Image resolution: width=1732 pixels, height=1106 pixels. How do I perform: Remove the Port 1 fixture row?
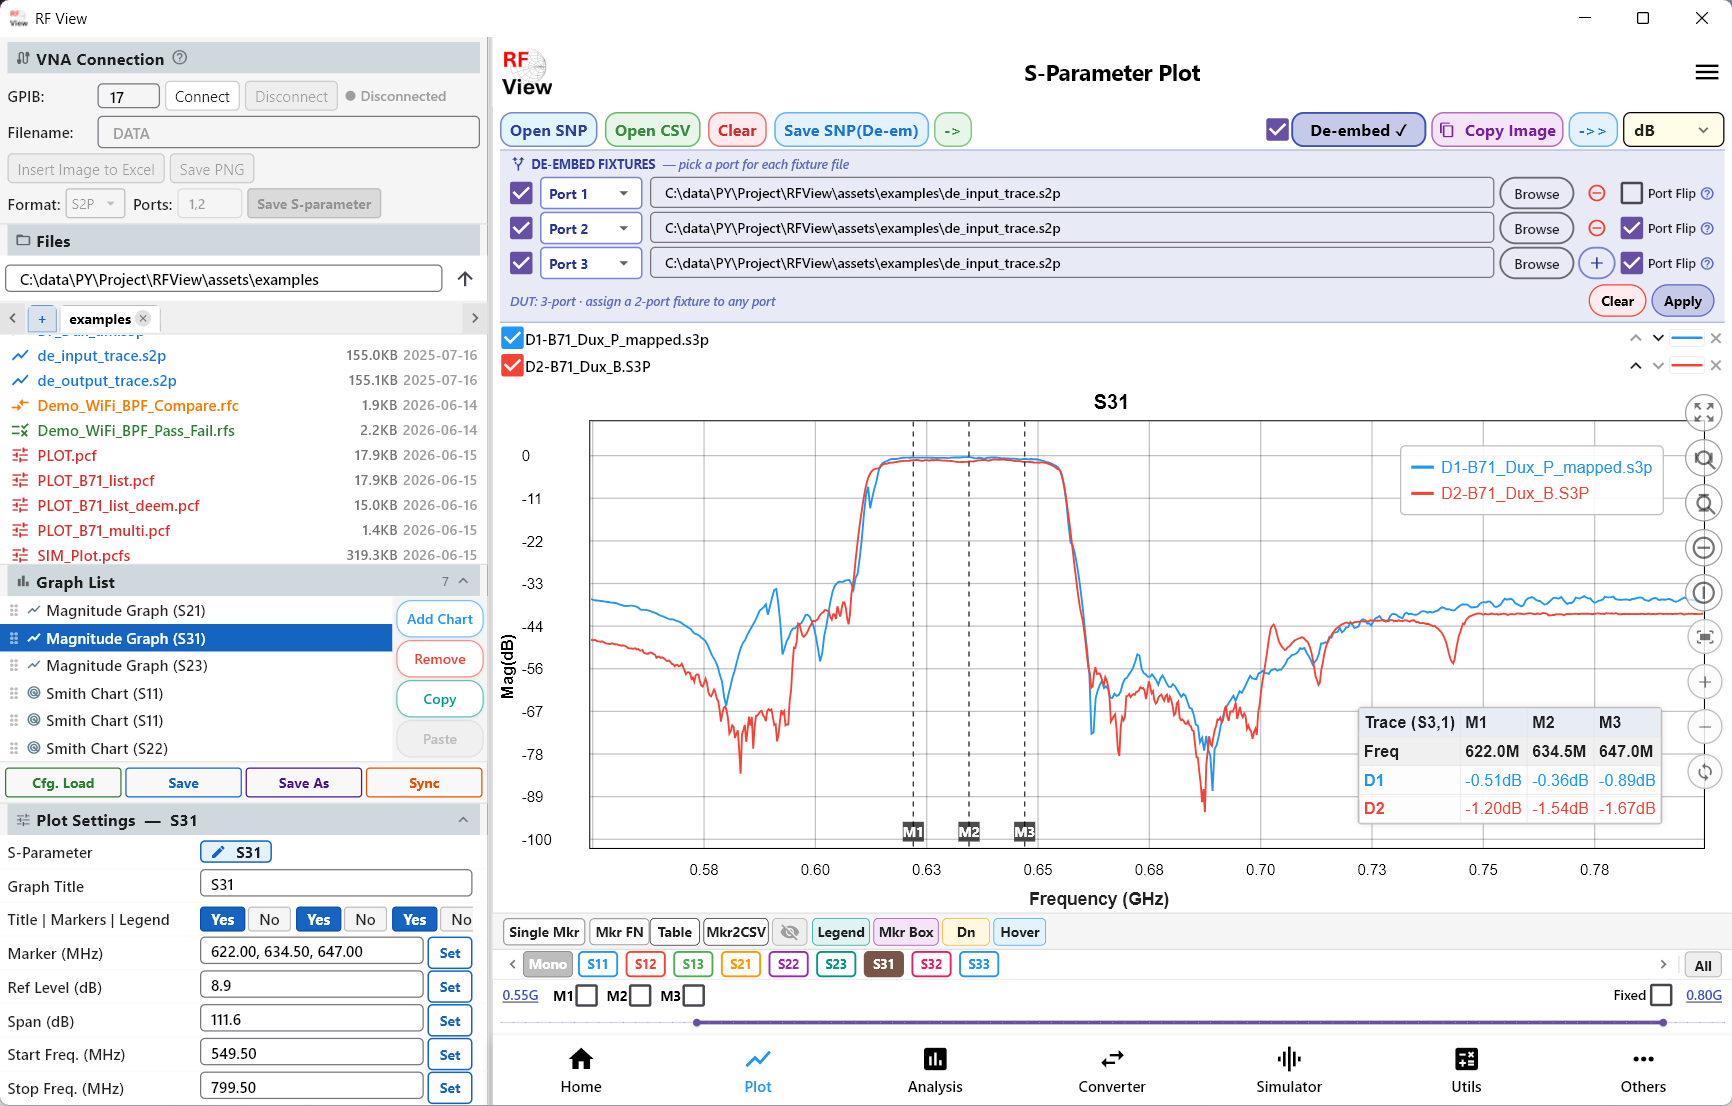click(x=1597, y=193)
